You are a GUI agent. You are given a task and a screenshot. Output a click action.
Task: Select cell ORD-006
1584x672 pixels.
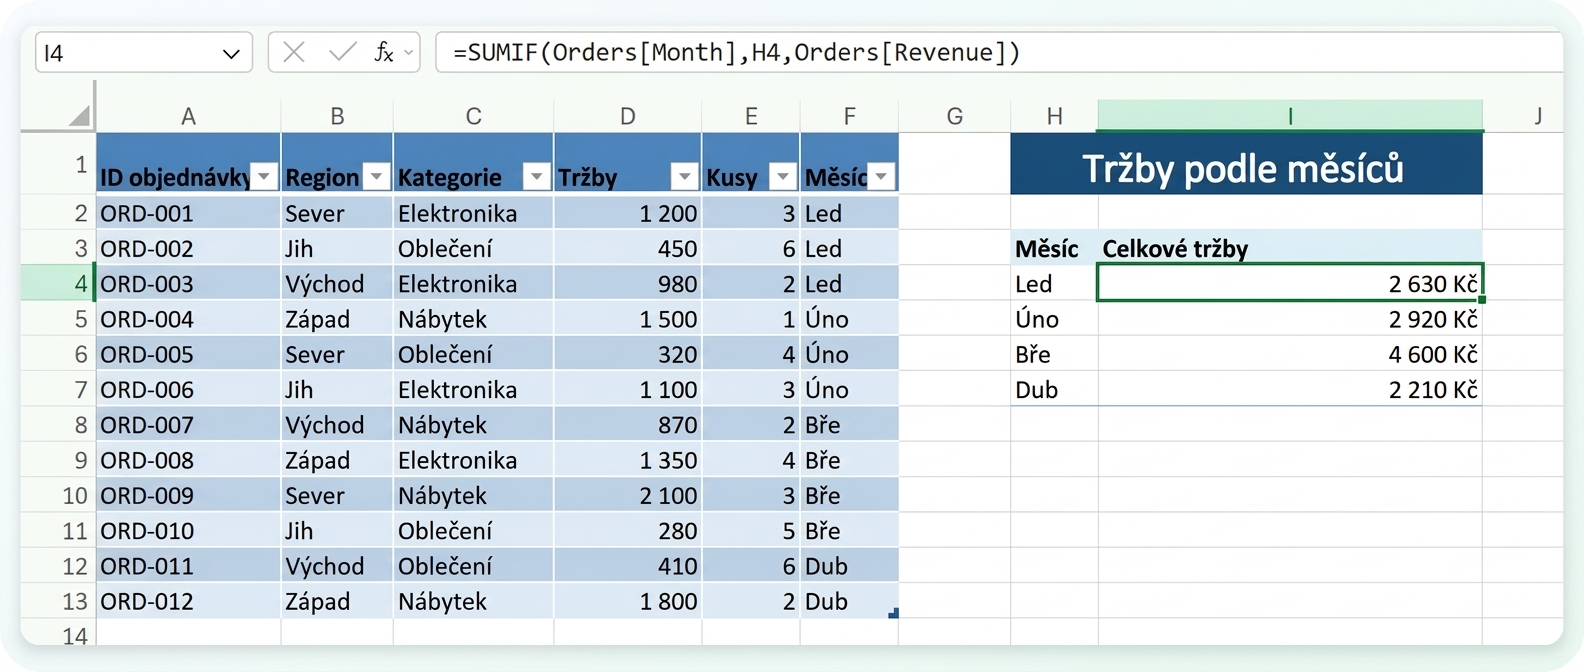tap(188, 389)
